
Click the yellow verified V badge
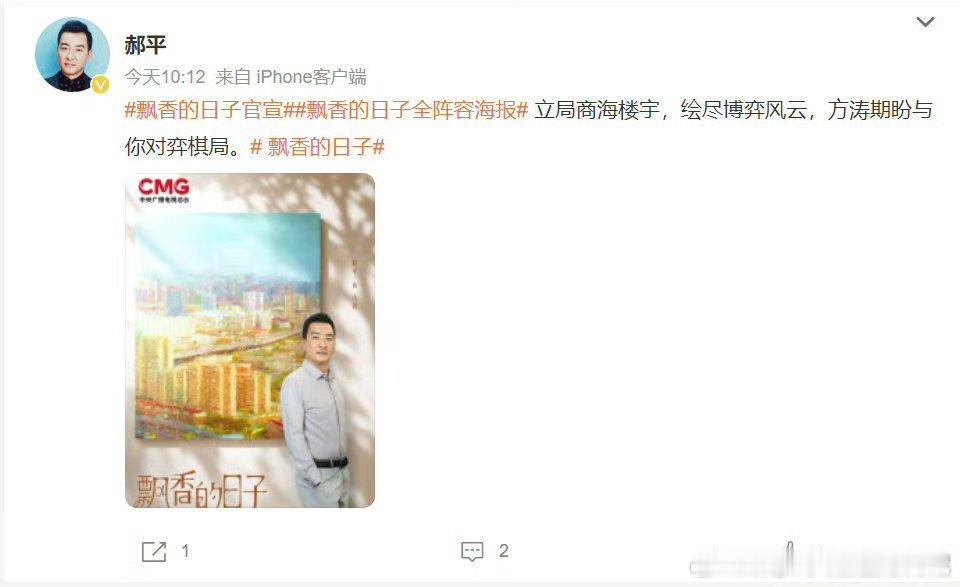click(100, 84)
